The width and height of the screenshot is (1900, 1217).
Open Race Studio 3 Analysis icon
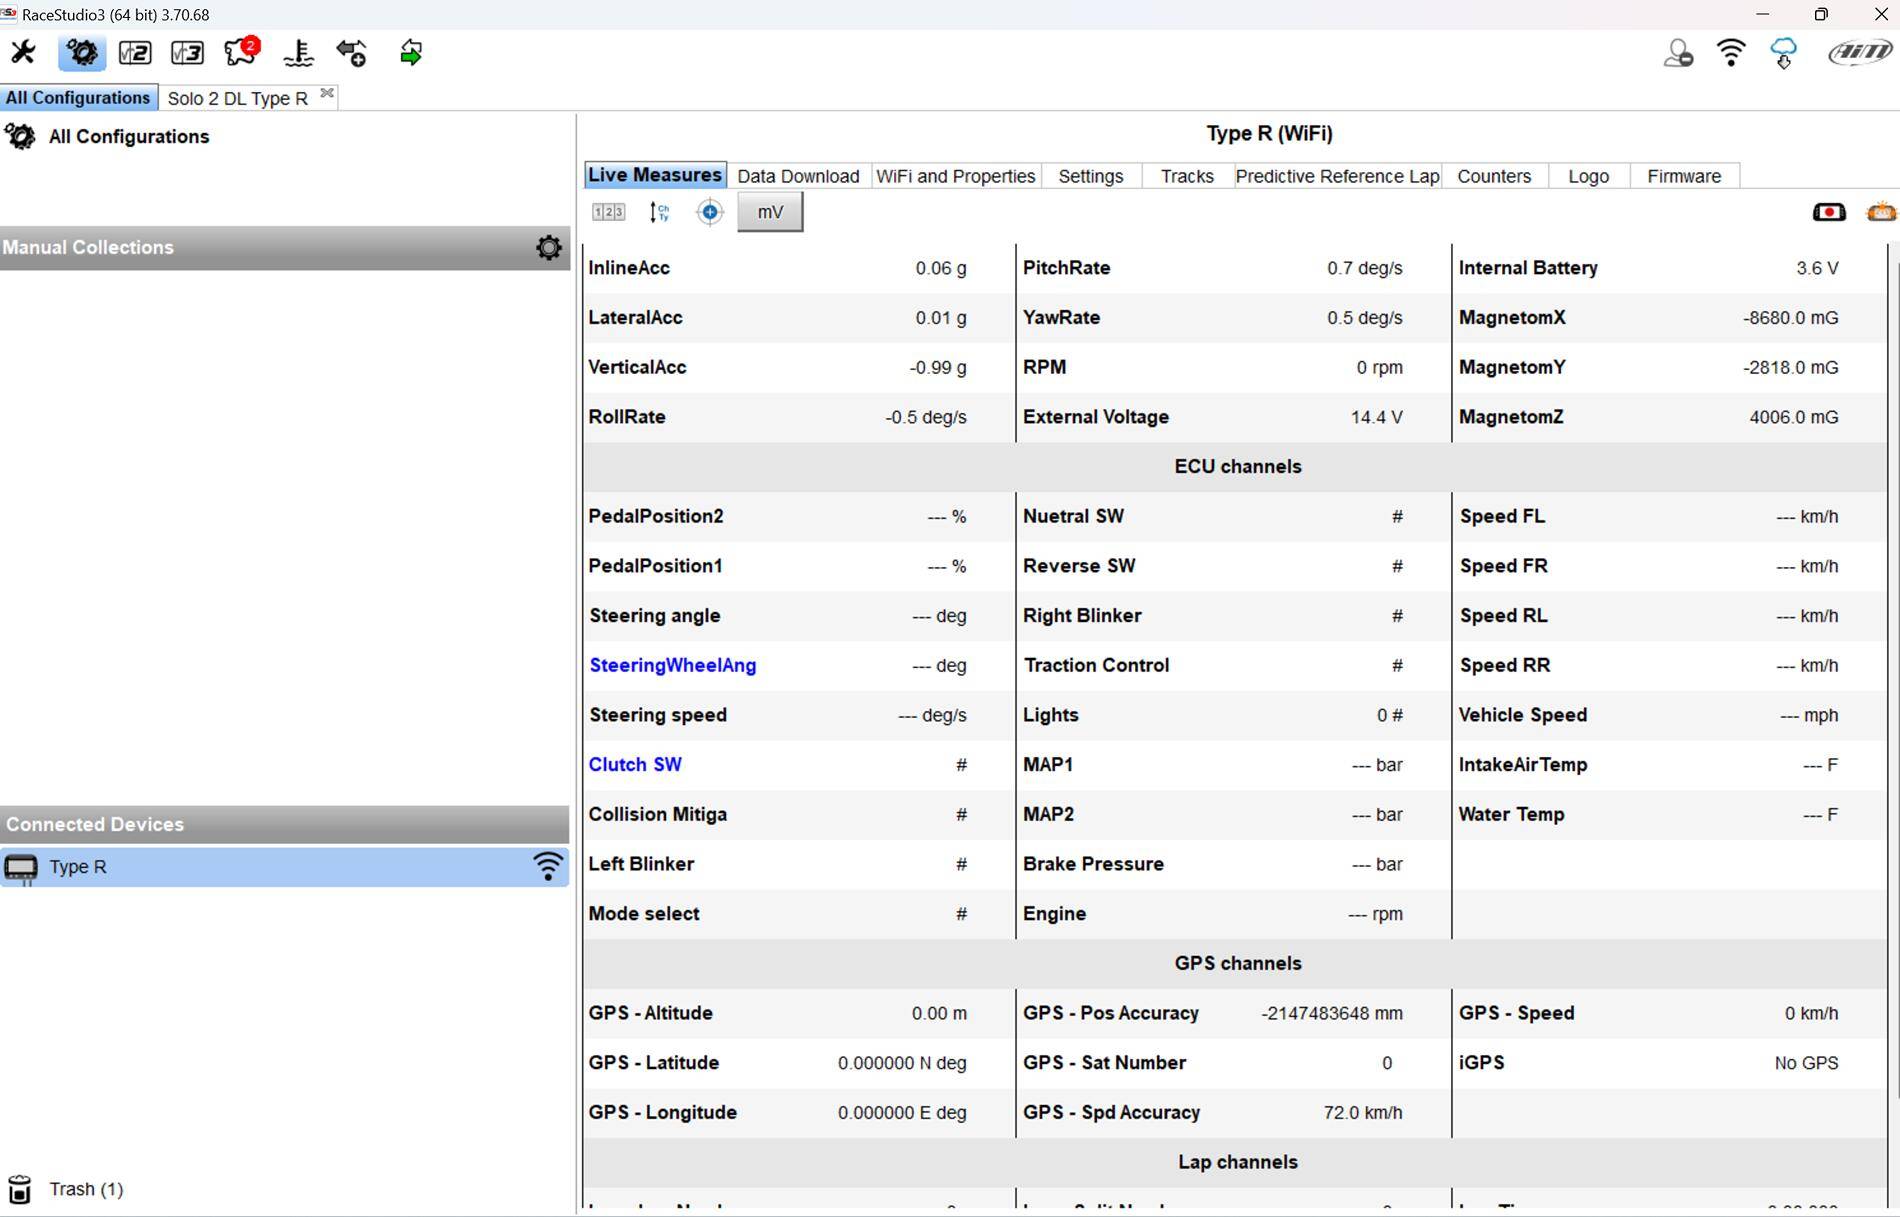187,52
